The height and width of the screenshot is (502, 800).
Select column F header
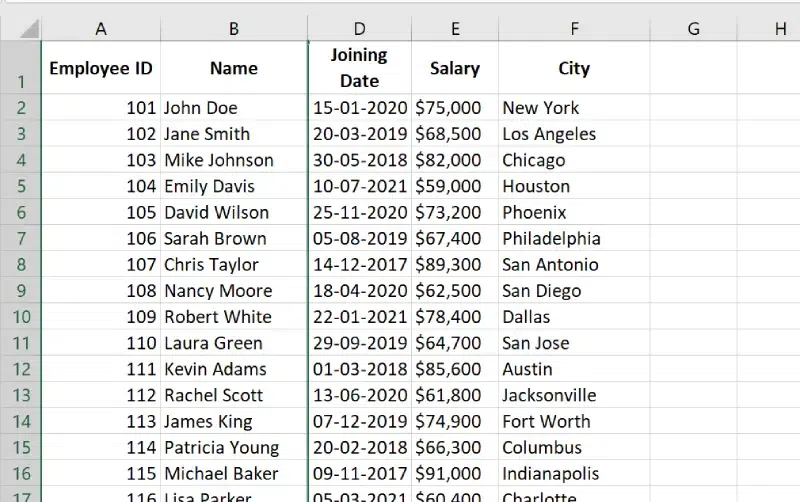pyautogui.click(x=574, y=29)
